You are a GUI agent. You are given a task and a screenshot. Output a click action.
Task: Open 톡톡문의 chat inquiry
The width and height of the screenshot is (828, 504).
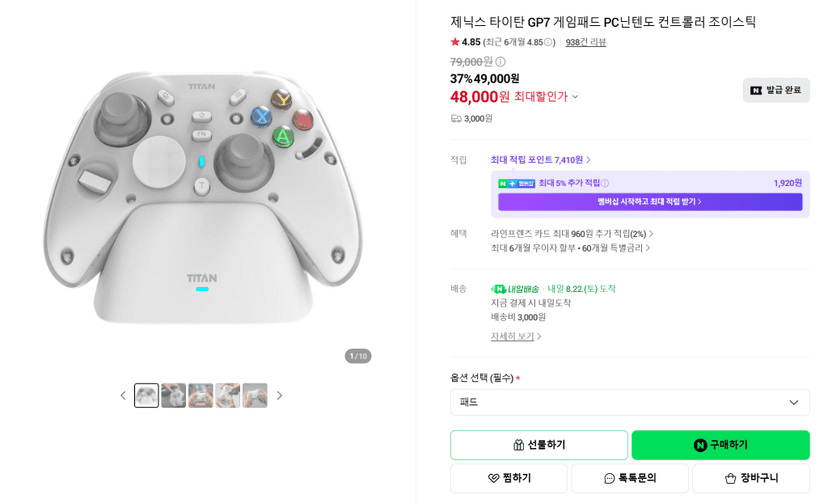[630, 478]
